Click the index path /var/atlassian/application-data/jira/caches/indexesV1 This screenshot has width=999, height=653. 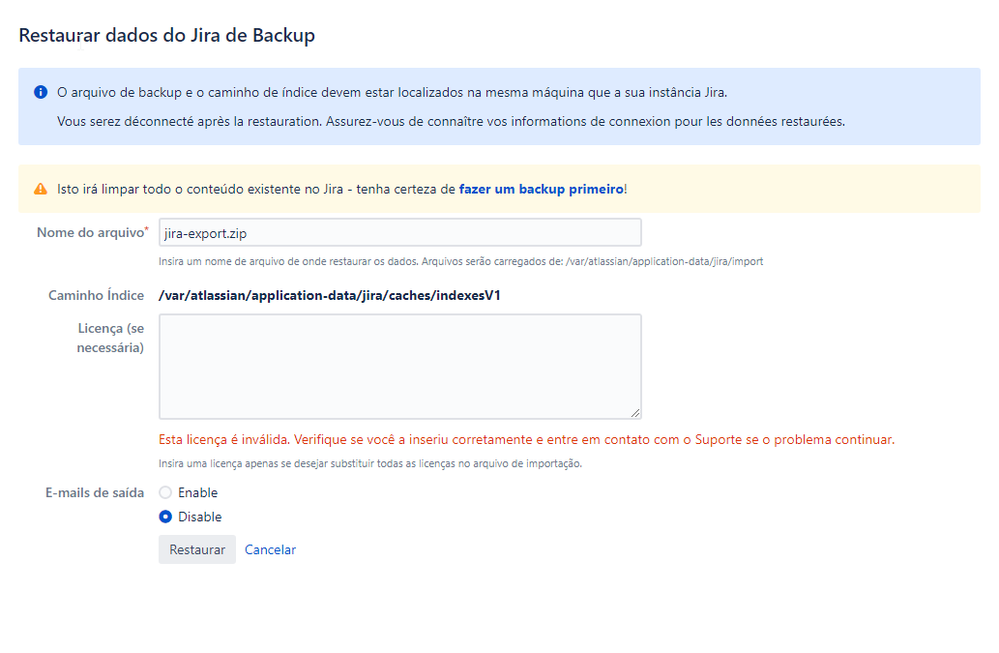pyautogui.click(x=329, y=296)
